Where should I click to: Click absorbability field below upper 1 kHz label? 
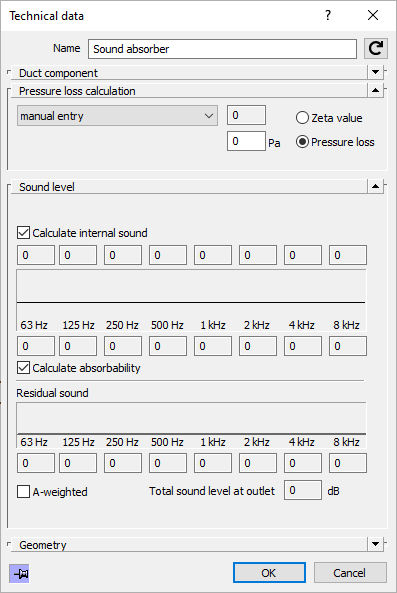[x=213, y=346]
